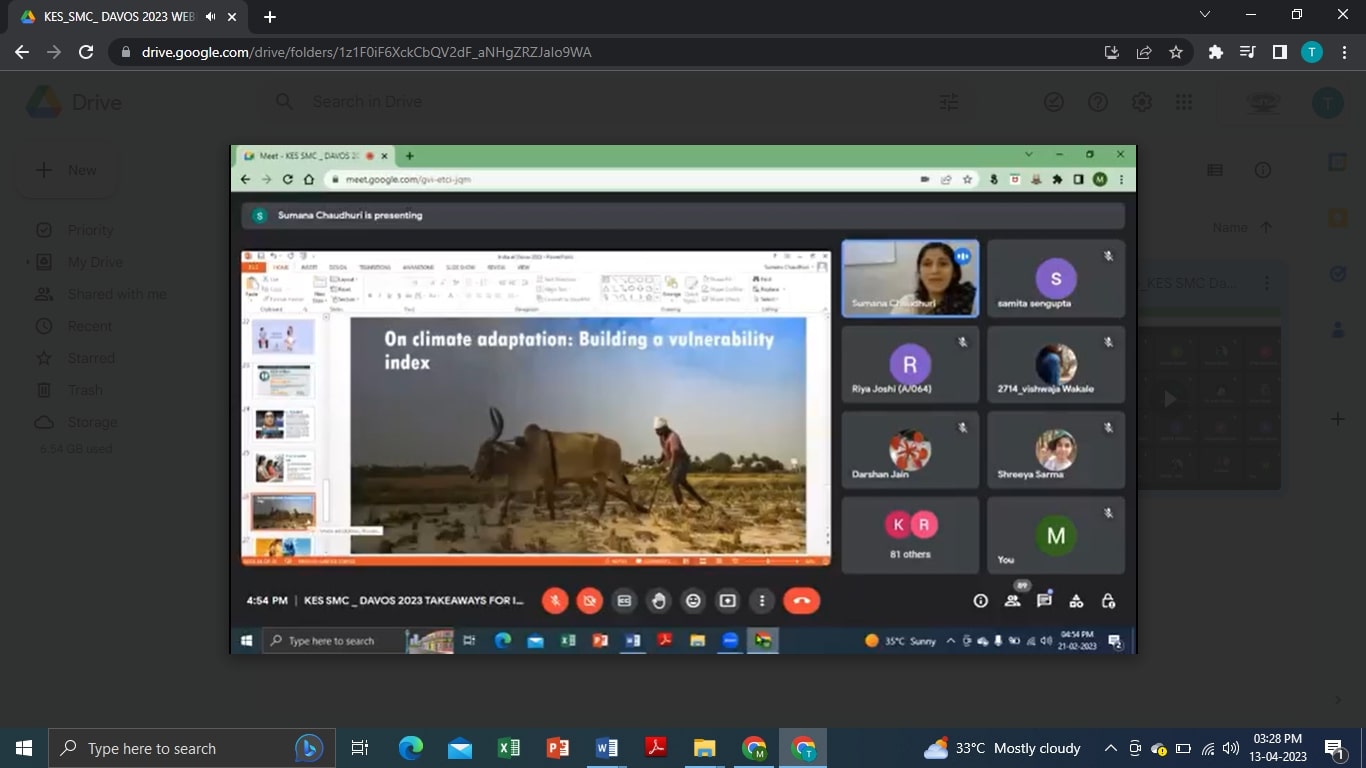Open Drive Settings gear

click(x=1141, y=102)
